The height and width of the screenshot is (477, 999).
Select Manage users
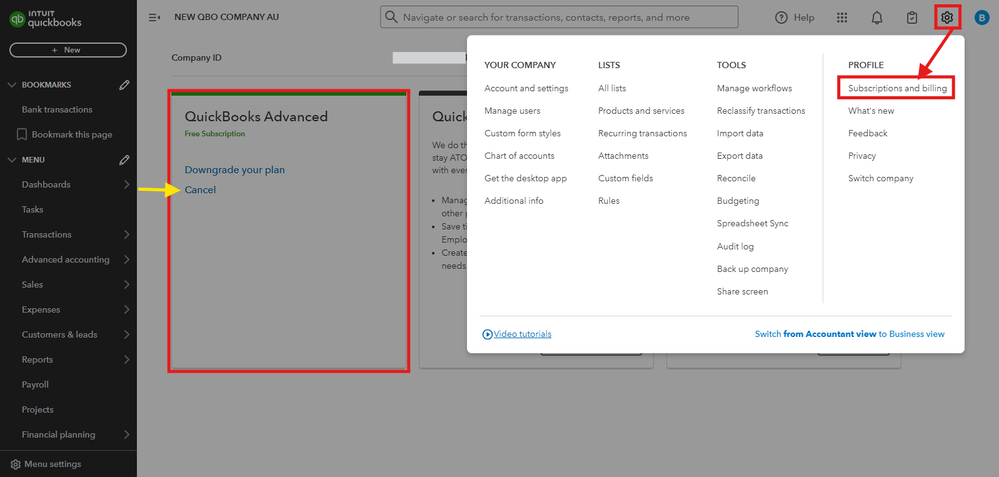(512, 111)
